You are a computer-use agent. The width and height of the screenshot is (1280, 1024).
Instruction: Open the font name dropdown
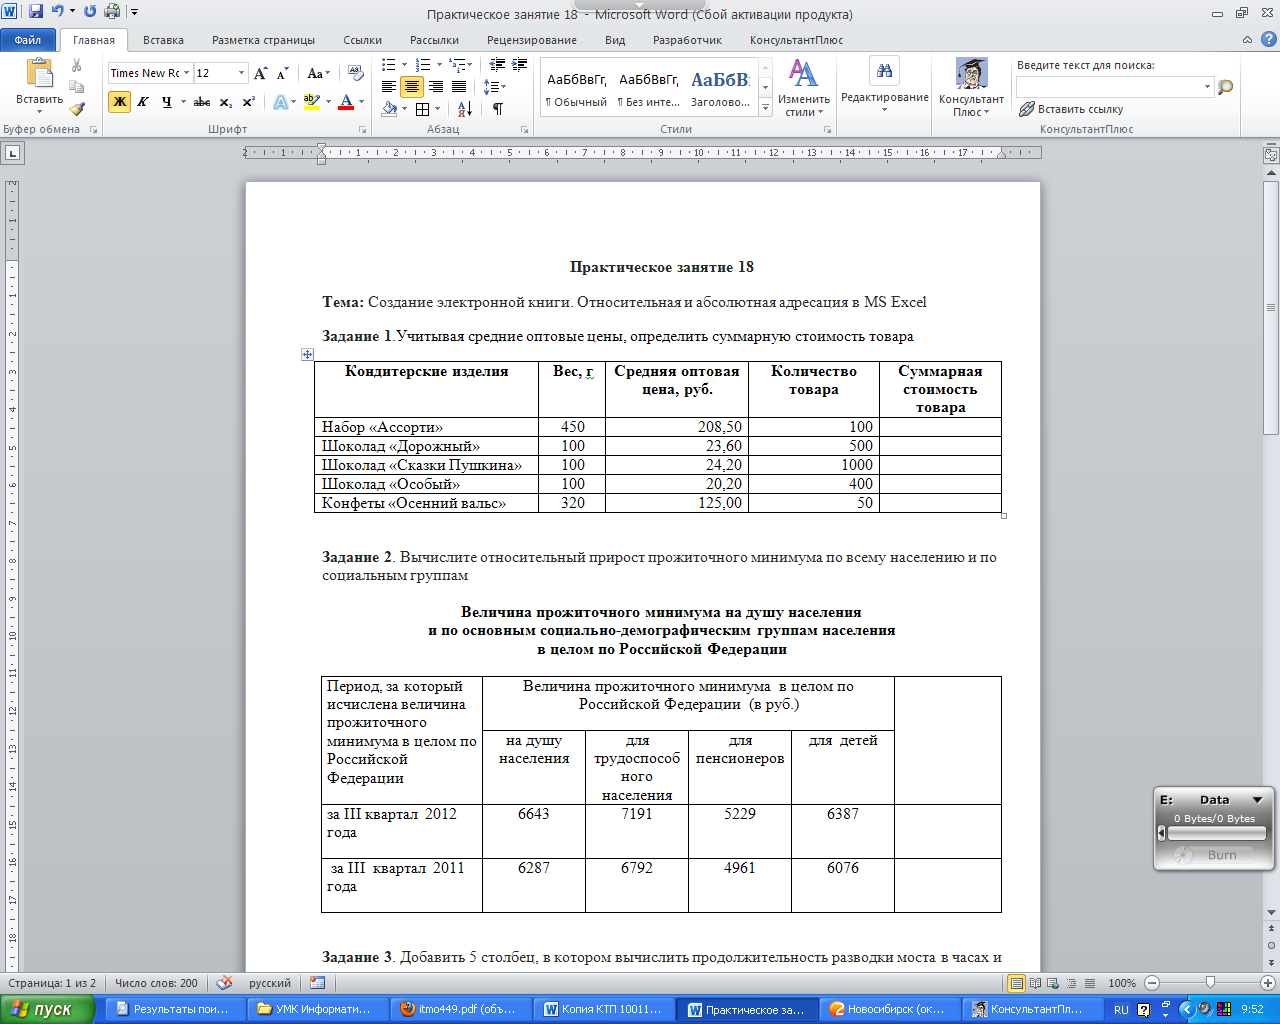[x=186, y=73]
